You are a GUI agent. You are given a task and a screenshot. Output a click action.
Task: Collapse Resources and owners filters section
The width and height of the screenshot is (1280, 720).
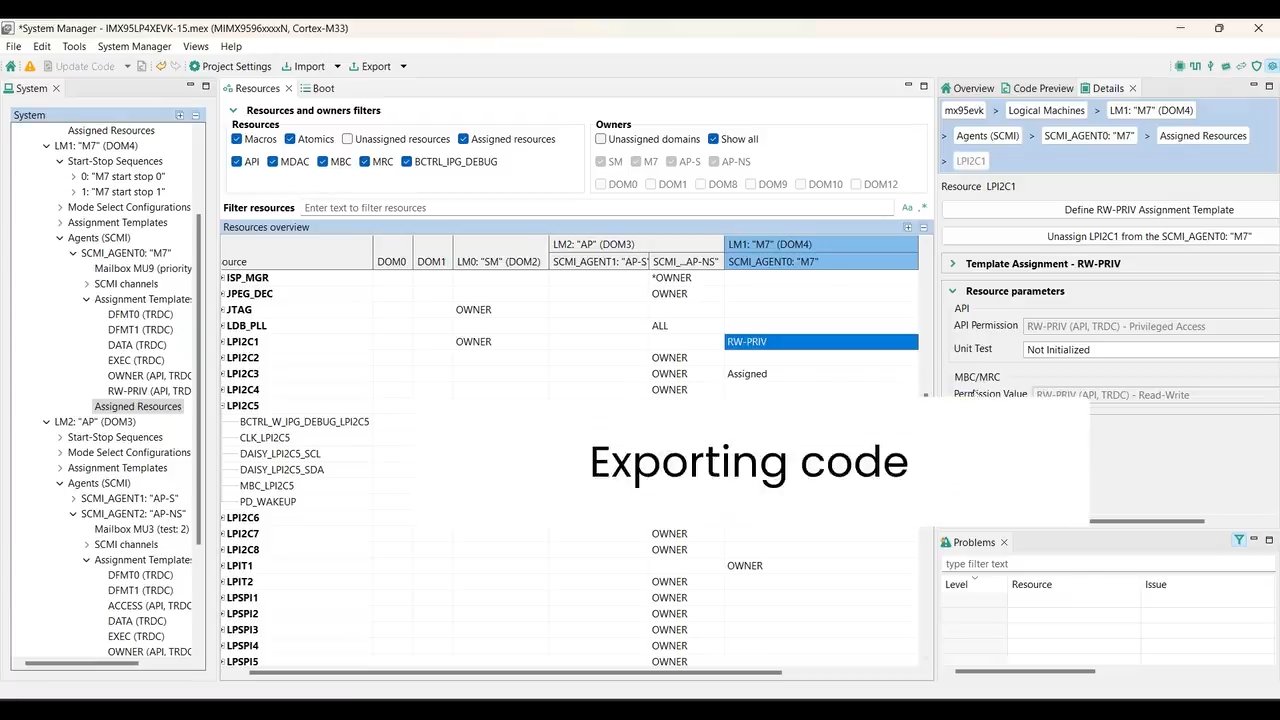234,111
